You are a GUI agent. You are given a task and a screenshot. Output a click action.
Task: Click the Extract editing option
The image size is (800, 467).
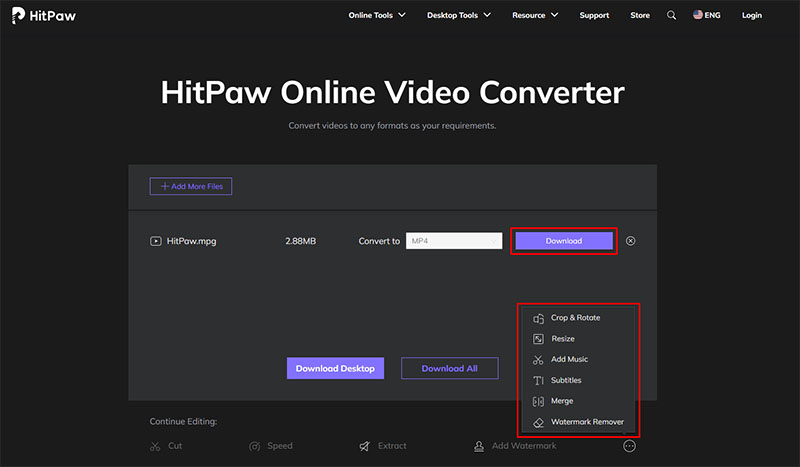coord(392,446)
